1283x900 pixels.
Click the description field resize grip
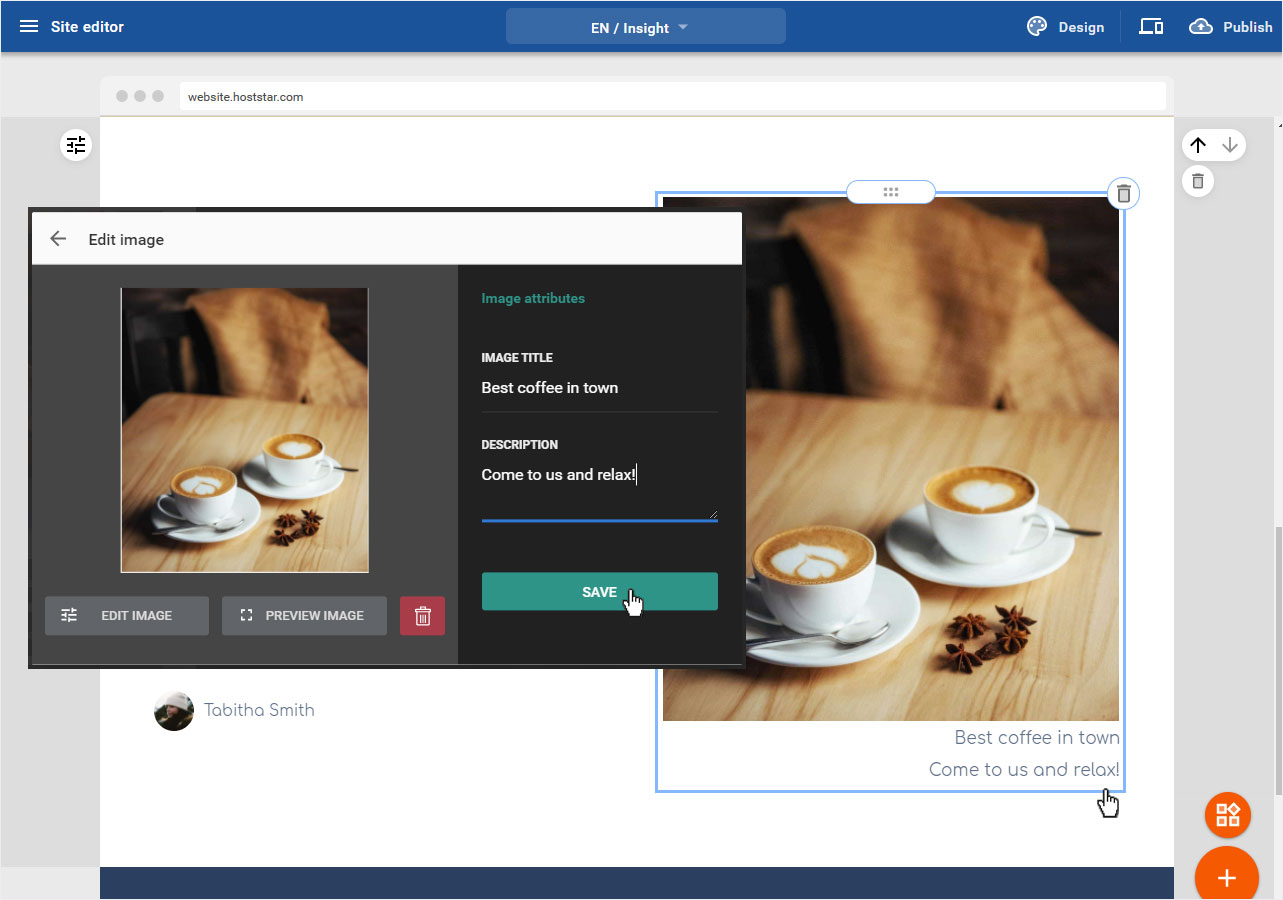pos(714,514)
